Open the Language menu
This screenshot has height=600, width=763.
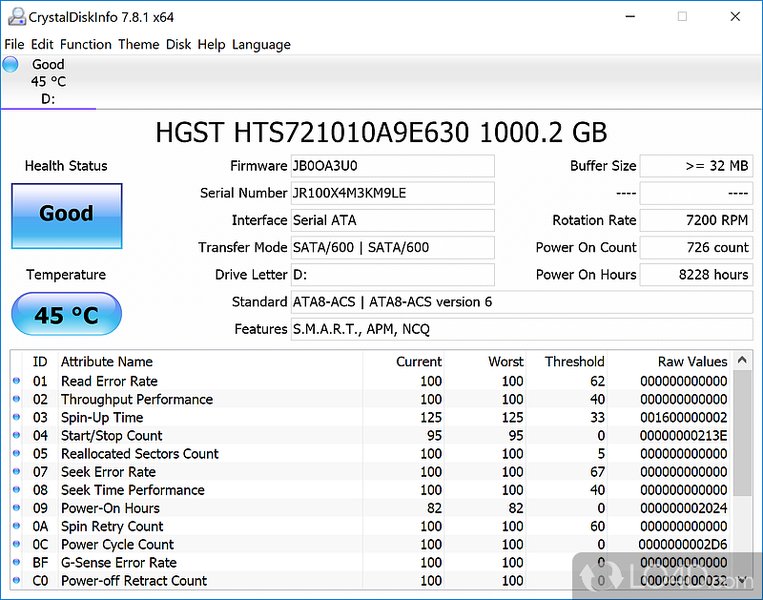tap(261, 44)
